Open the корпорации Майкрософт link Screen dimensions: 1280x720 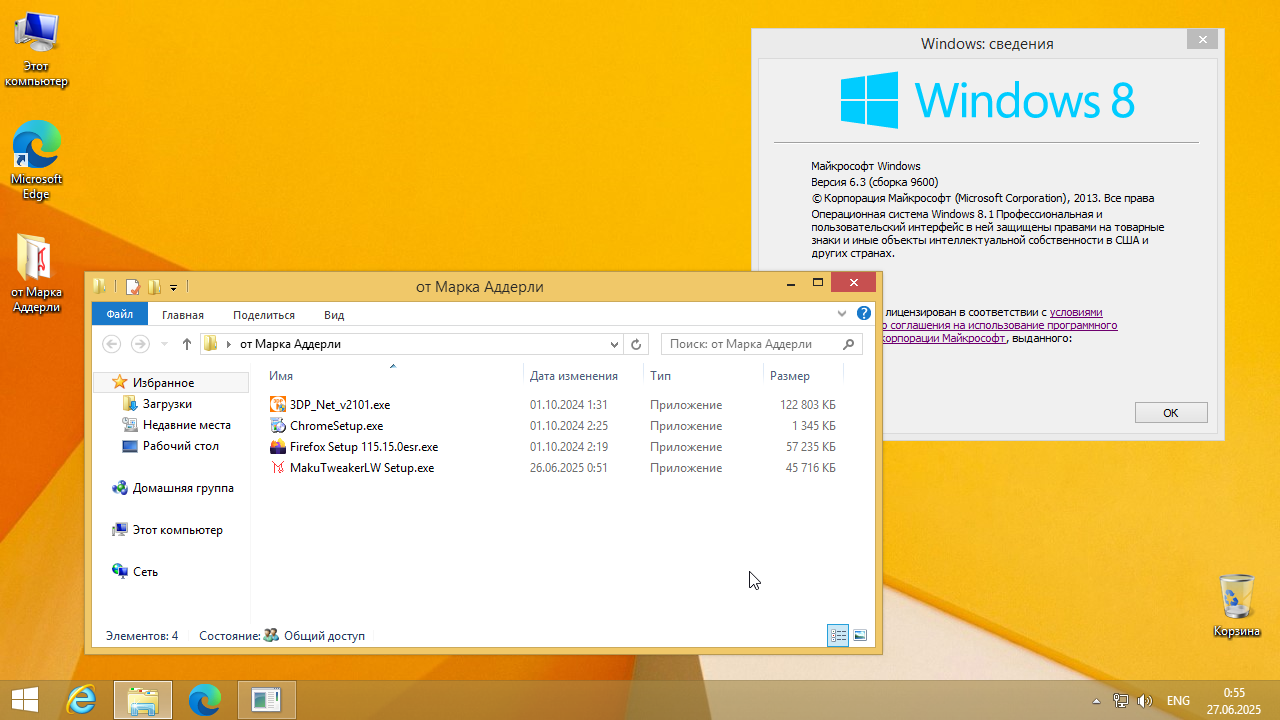coord(943,338)
